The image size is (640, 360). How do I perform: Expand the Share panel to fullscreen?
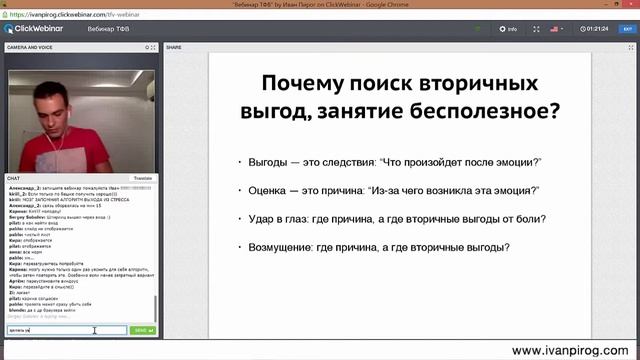pyautogui.click(x=631, y=47)
